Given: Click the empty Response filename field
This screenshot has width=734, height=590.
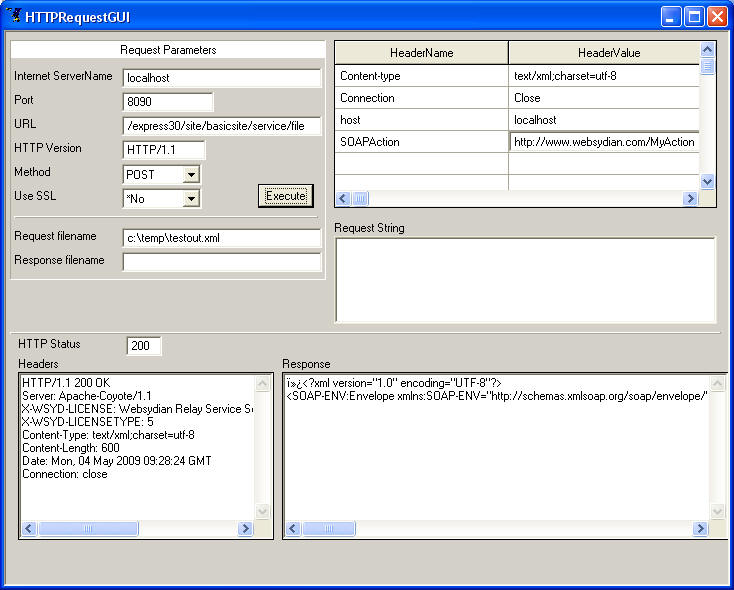Looking at the screenshot, I should 222,262.
